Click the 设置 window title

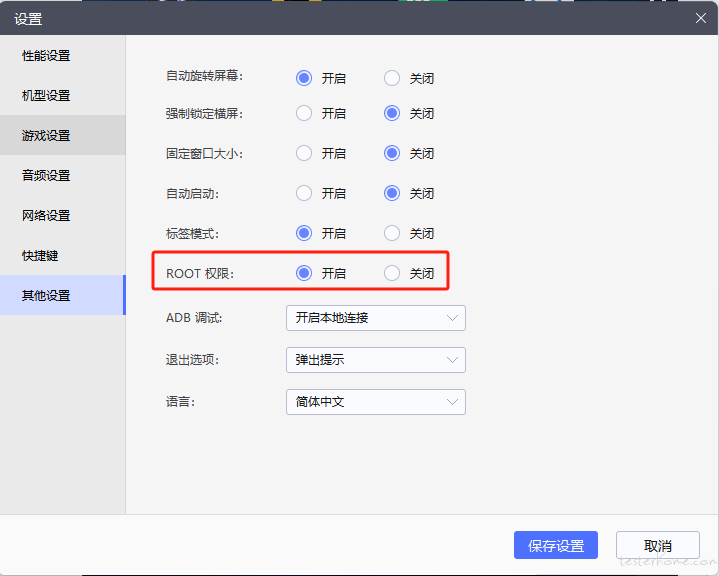pos(28,19)
